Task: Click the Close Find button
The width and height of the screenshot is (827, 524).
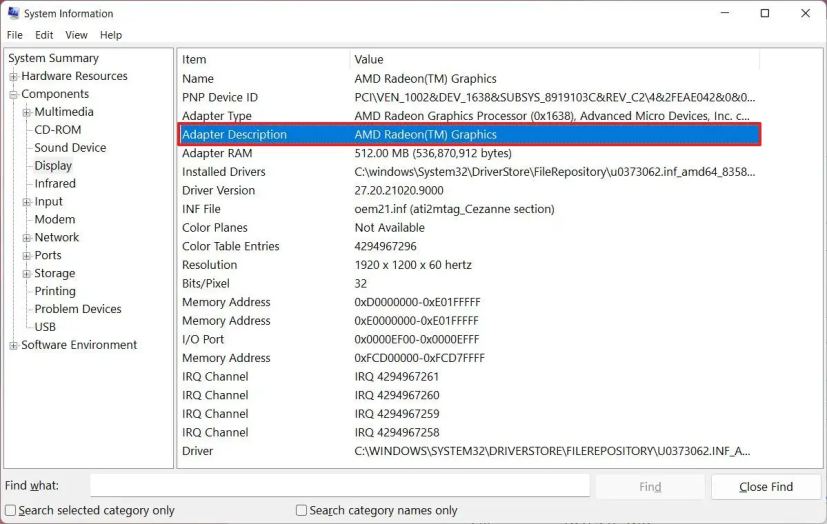Action: (766, 487)
